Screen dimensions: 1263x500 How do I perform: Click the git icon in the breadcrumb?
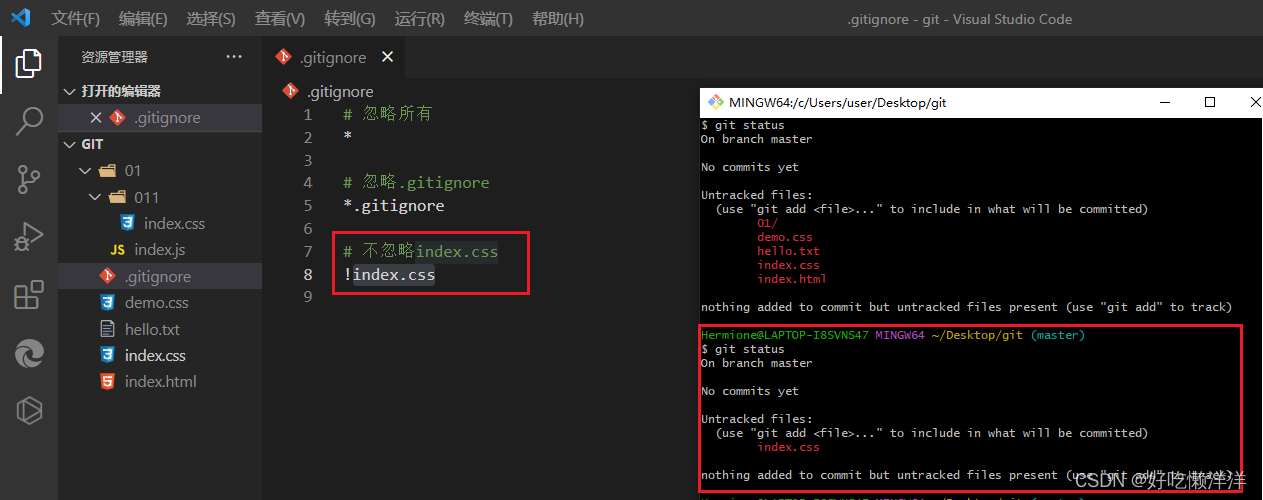[x=291, y=91]
